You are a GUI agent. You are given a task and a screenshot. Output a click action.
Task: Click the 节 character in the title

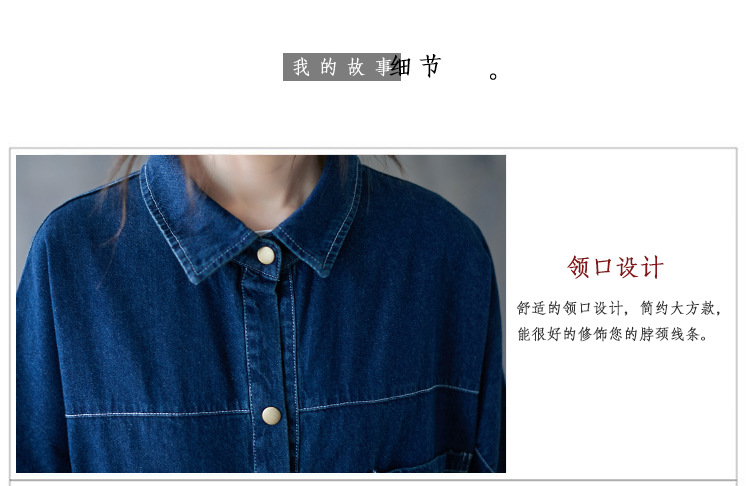(x=430, y=66)
